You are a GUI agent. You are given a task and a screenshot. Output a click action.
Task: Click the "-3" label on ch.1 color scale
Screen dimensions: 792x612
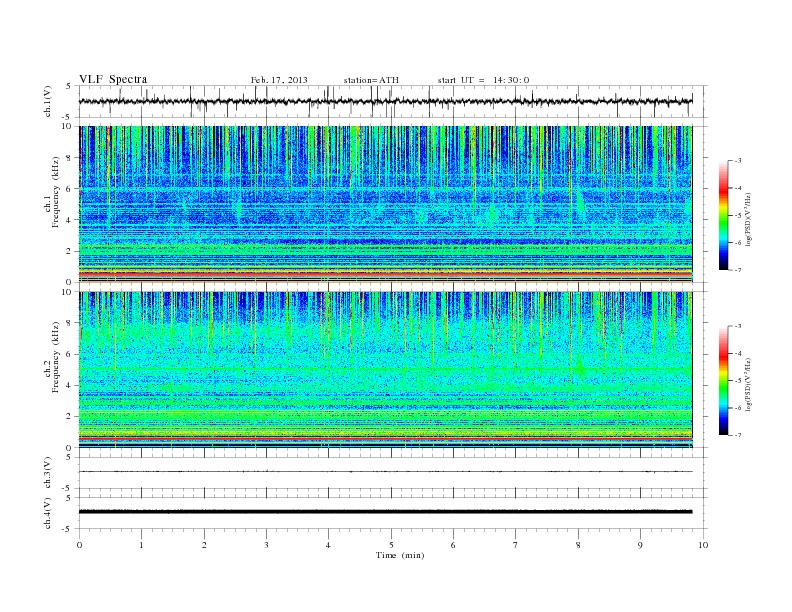click(x=738, y=161)
